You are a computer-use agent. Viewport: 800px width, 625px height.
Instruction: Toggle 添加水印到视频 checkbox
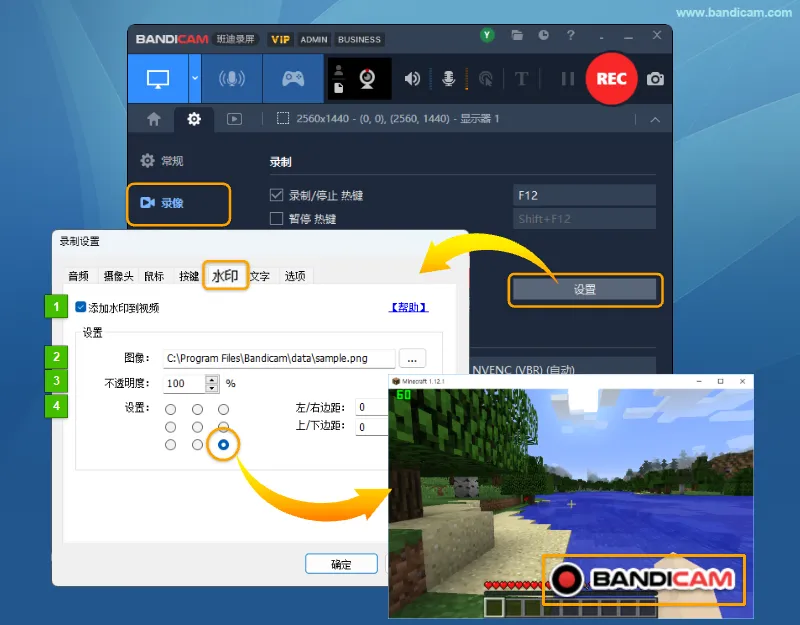click(x=81, y=307)
